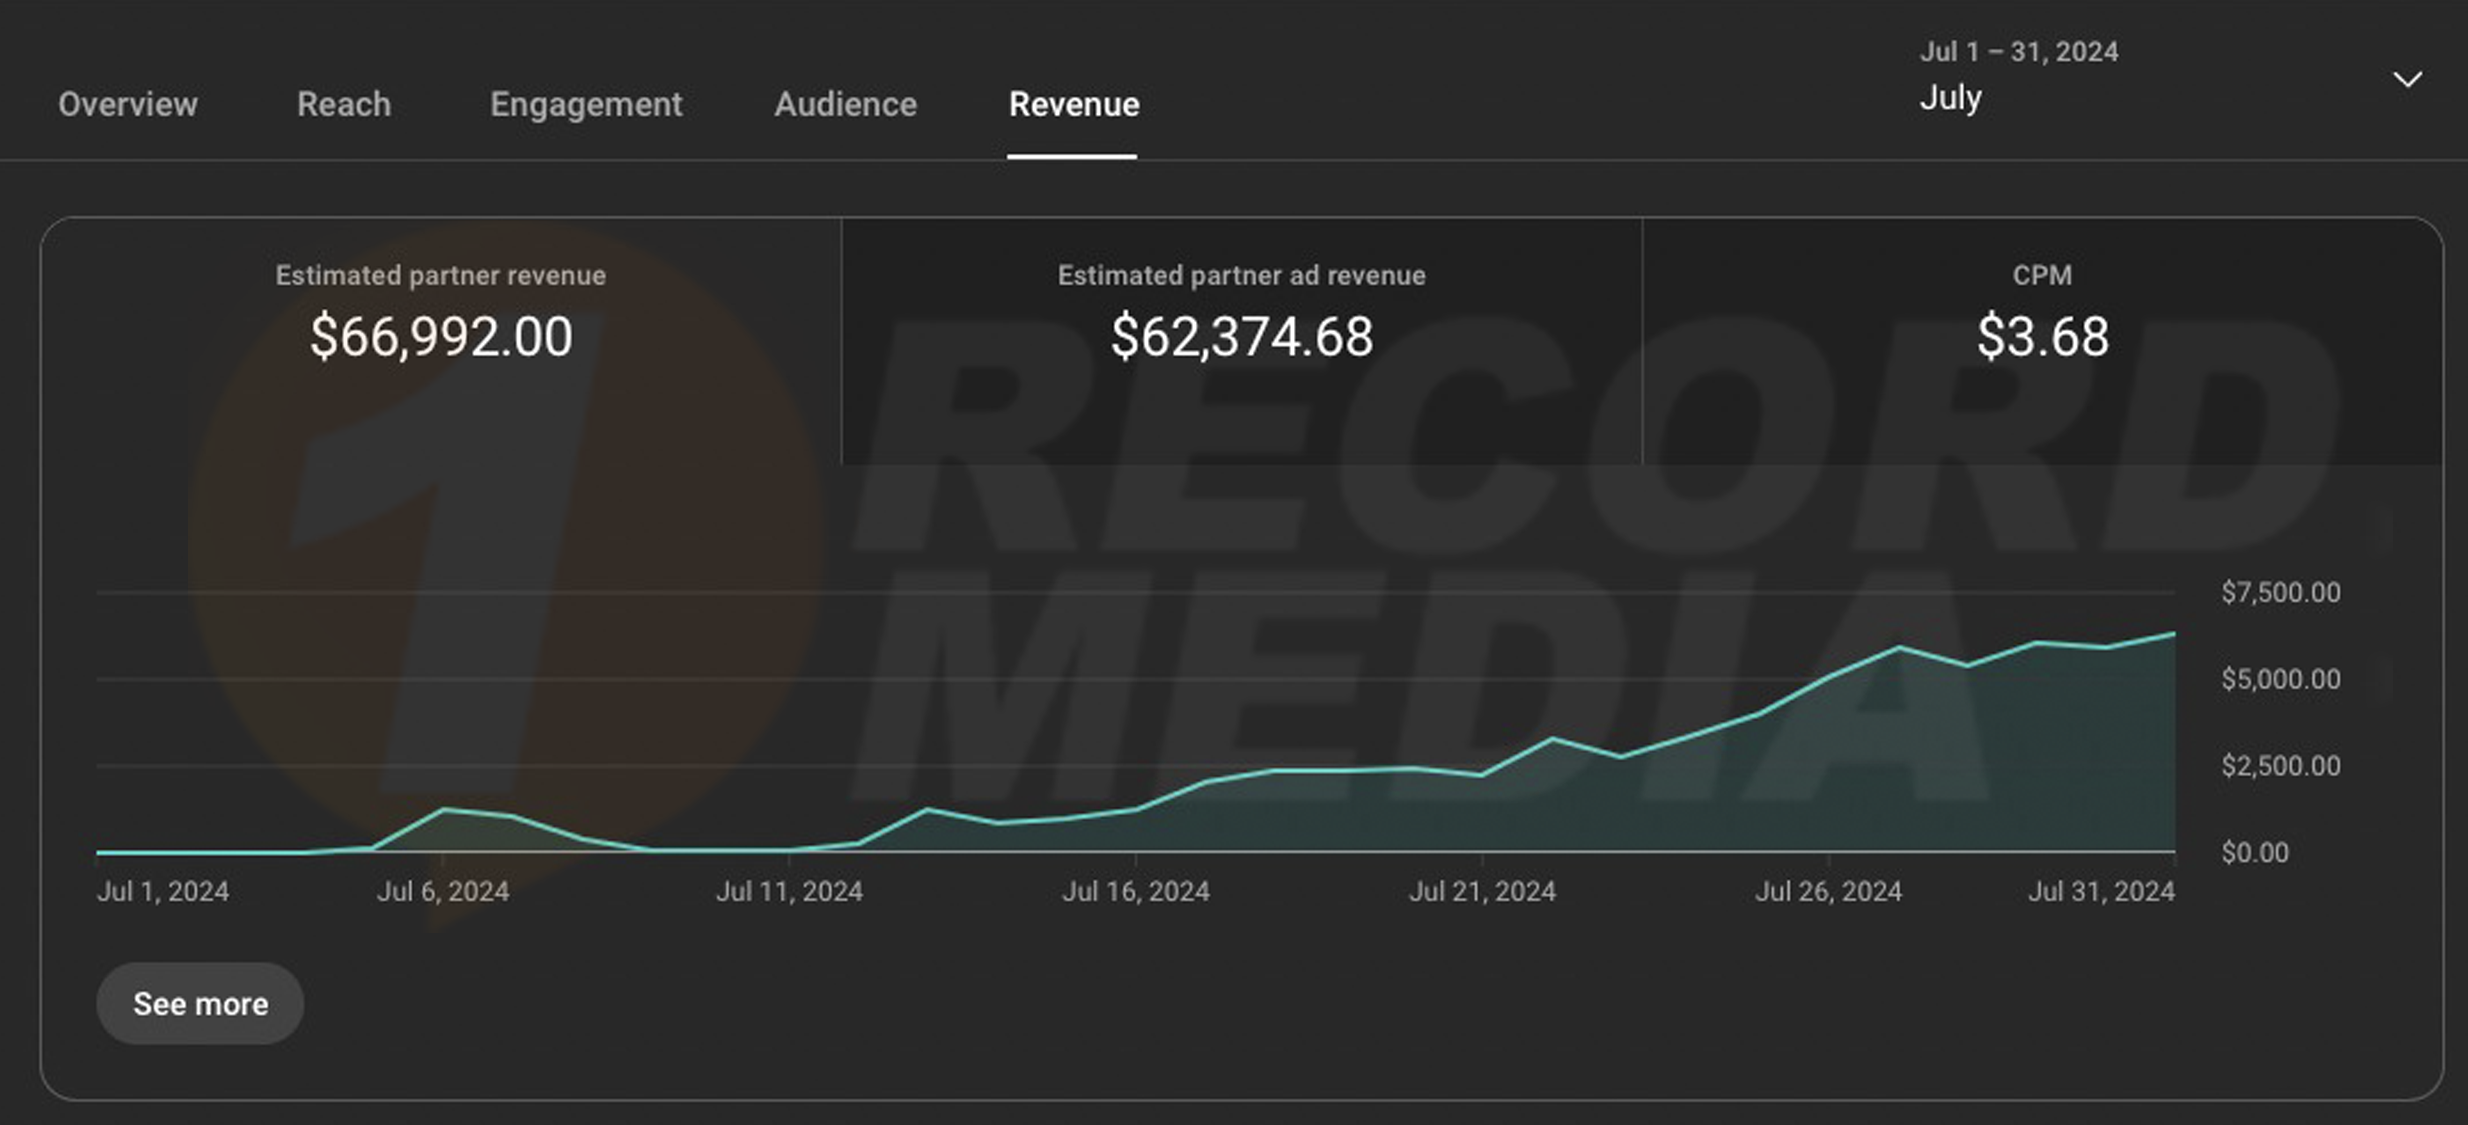Switch to the Reach tab
Viewport: 2468px width, 1125px height.
[x=343, y=104]
